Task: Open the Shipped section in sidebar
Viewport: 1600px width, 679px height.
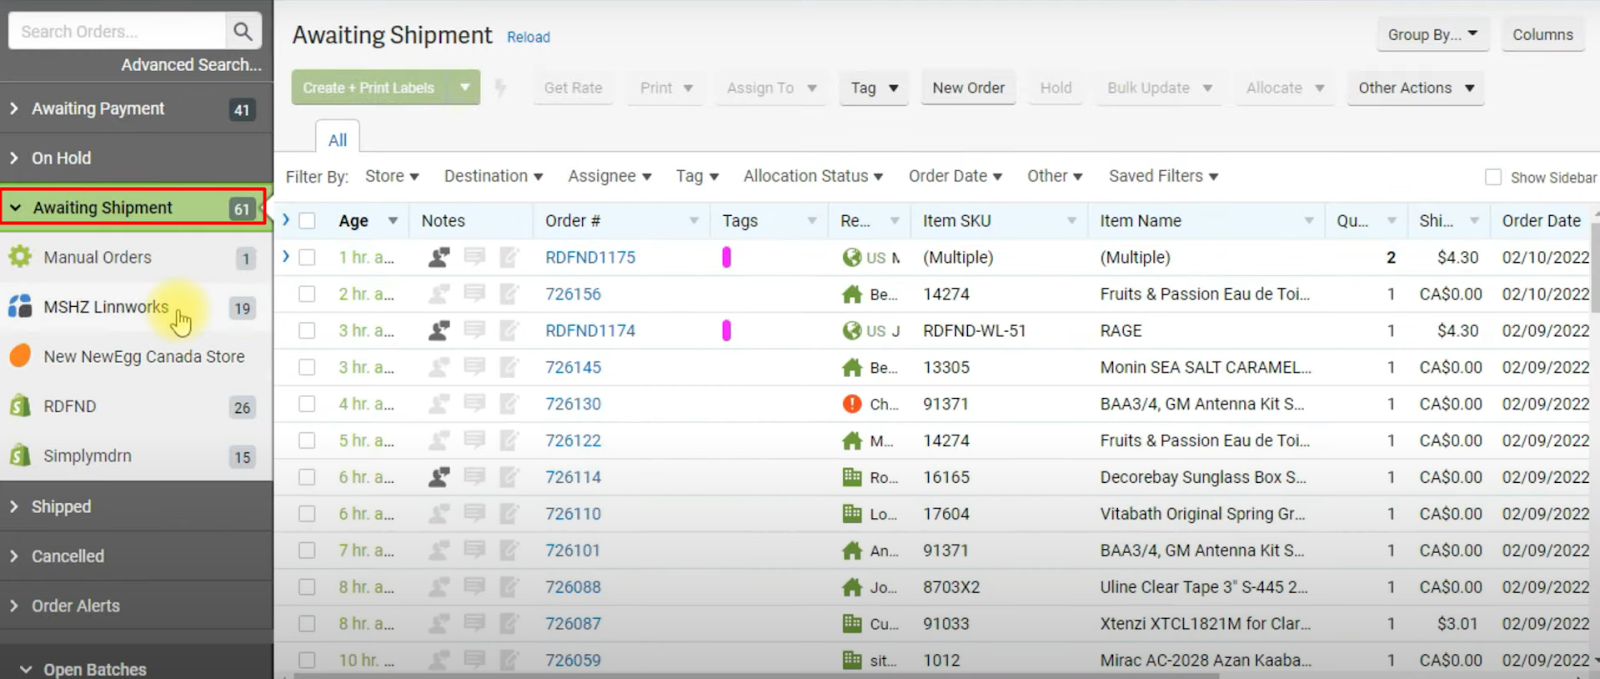Action: pyautogui.click(x=61, y=507)
